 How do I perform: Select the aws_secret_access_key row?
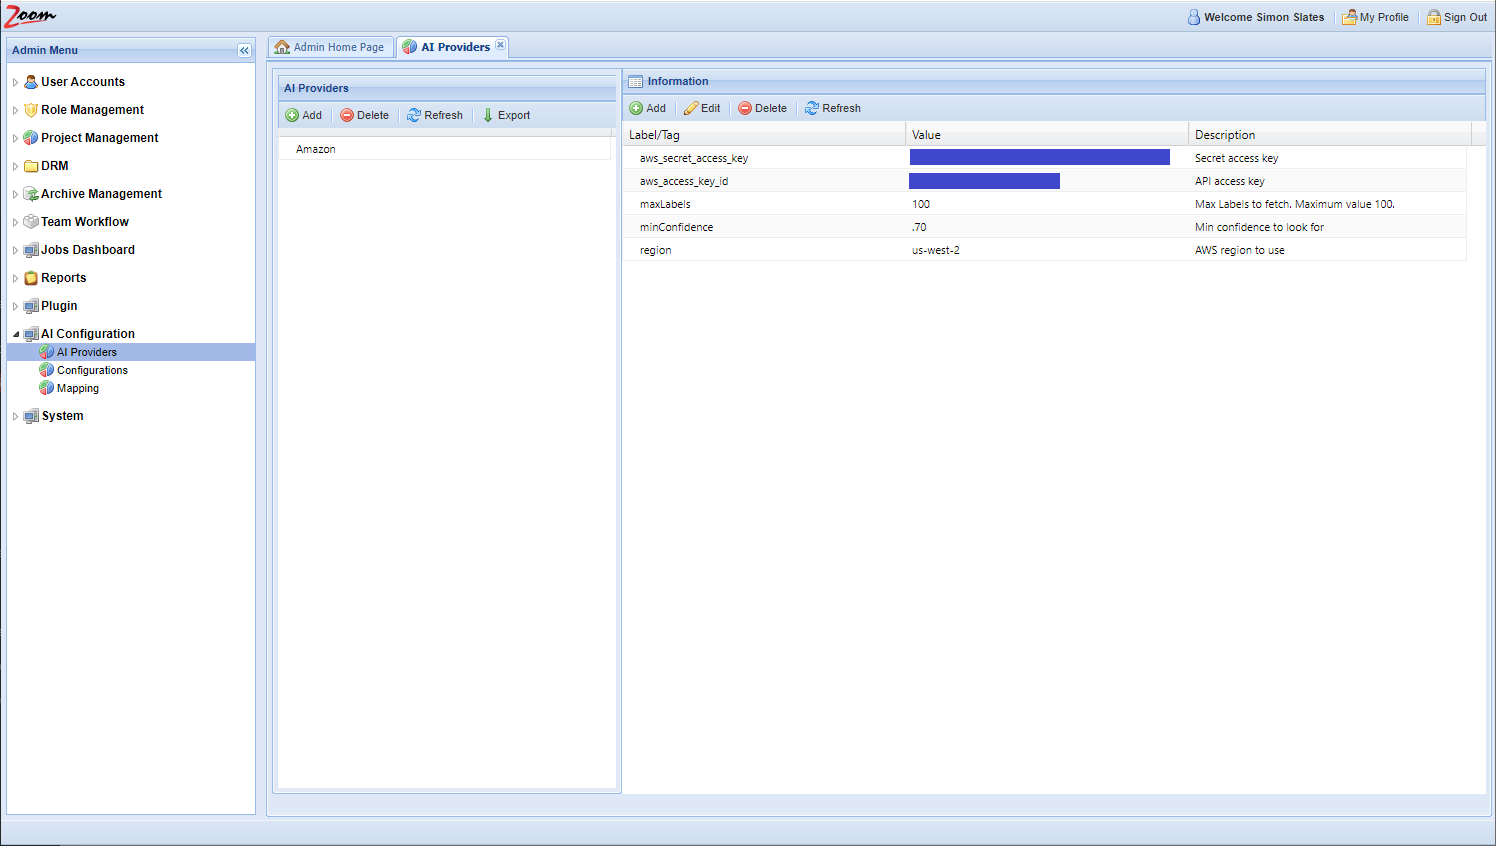[694, 158]
